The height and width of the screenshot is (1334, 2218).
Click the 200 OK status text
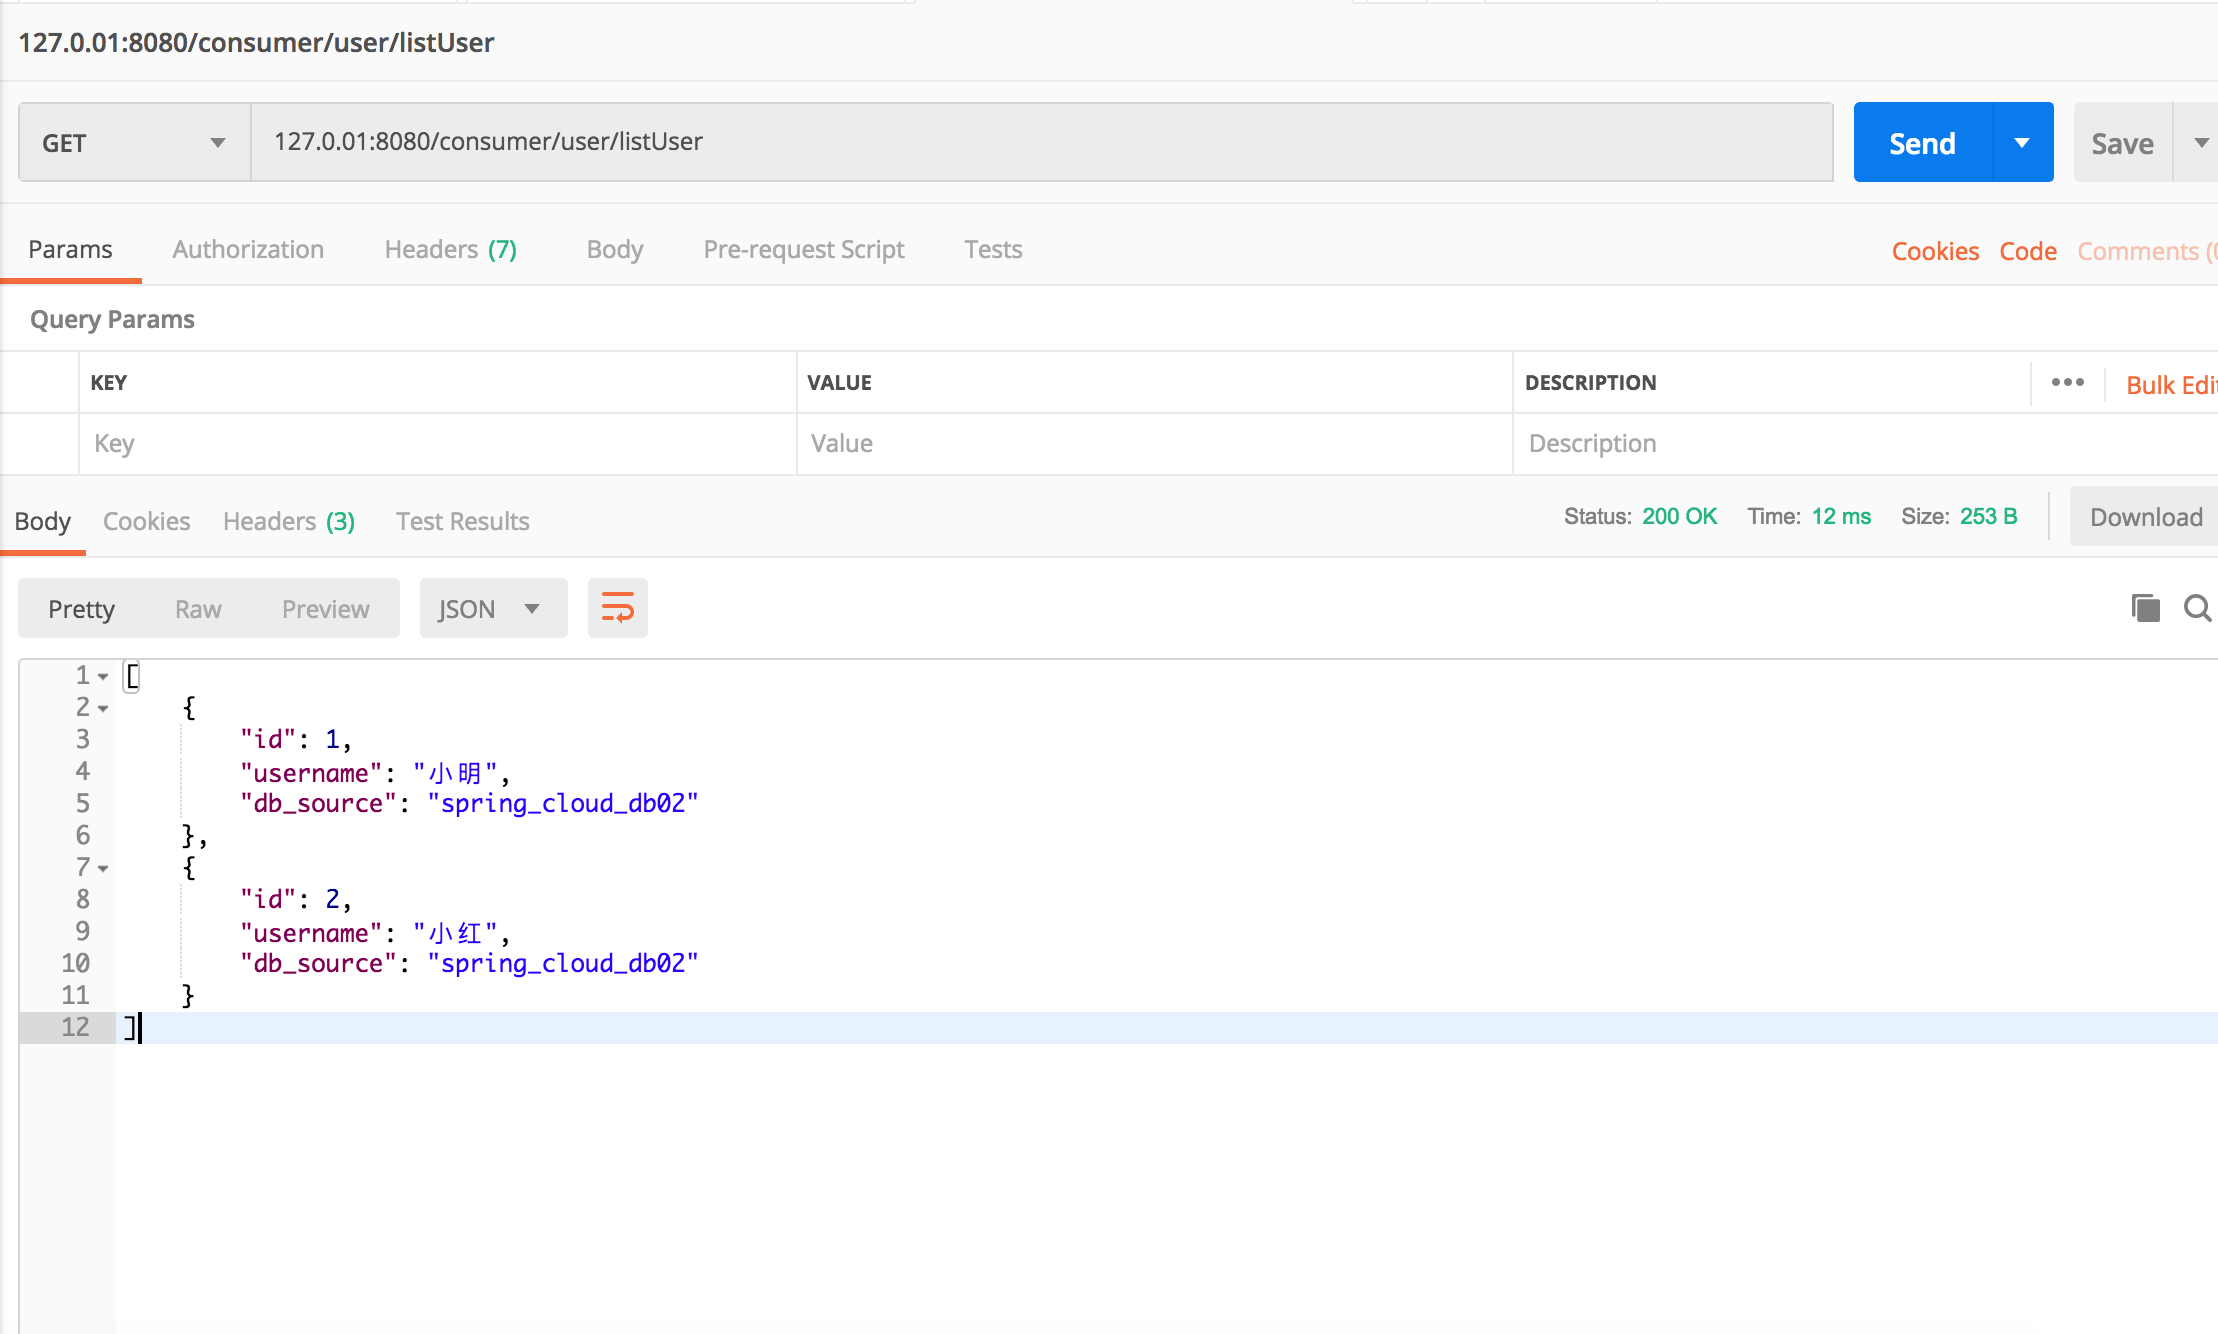(1679, 516)
